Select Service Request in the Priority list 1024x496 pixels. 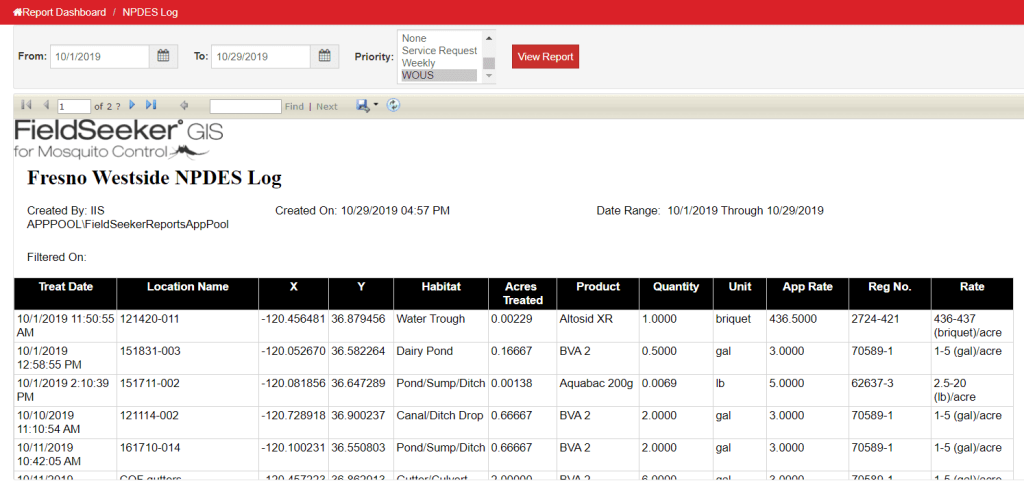[x=441, y=51]
